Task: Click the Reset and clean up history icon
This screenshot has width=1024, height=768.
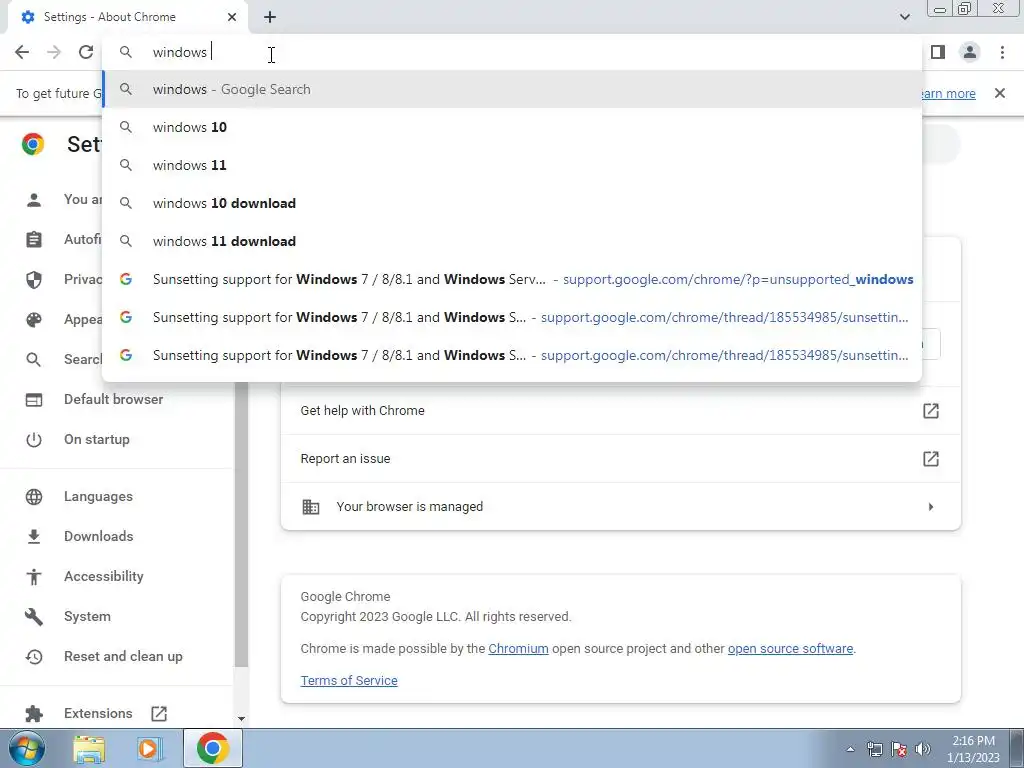Action: 33,656
